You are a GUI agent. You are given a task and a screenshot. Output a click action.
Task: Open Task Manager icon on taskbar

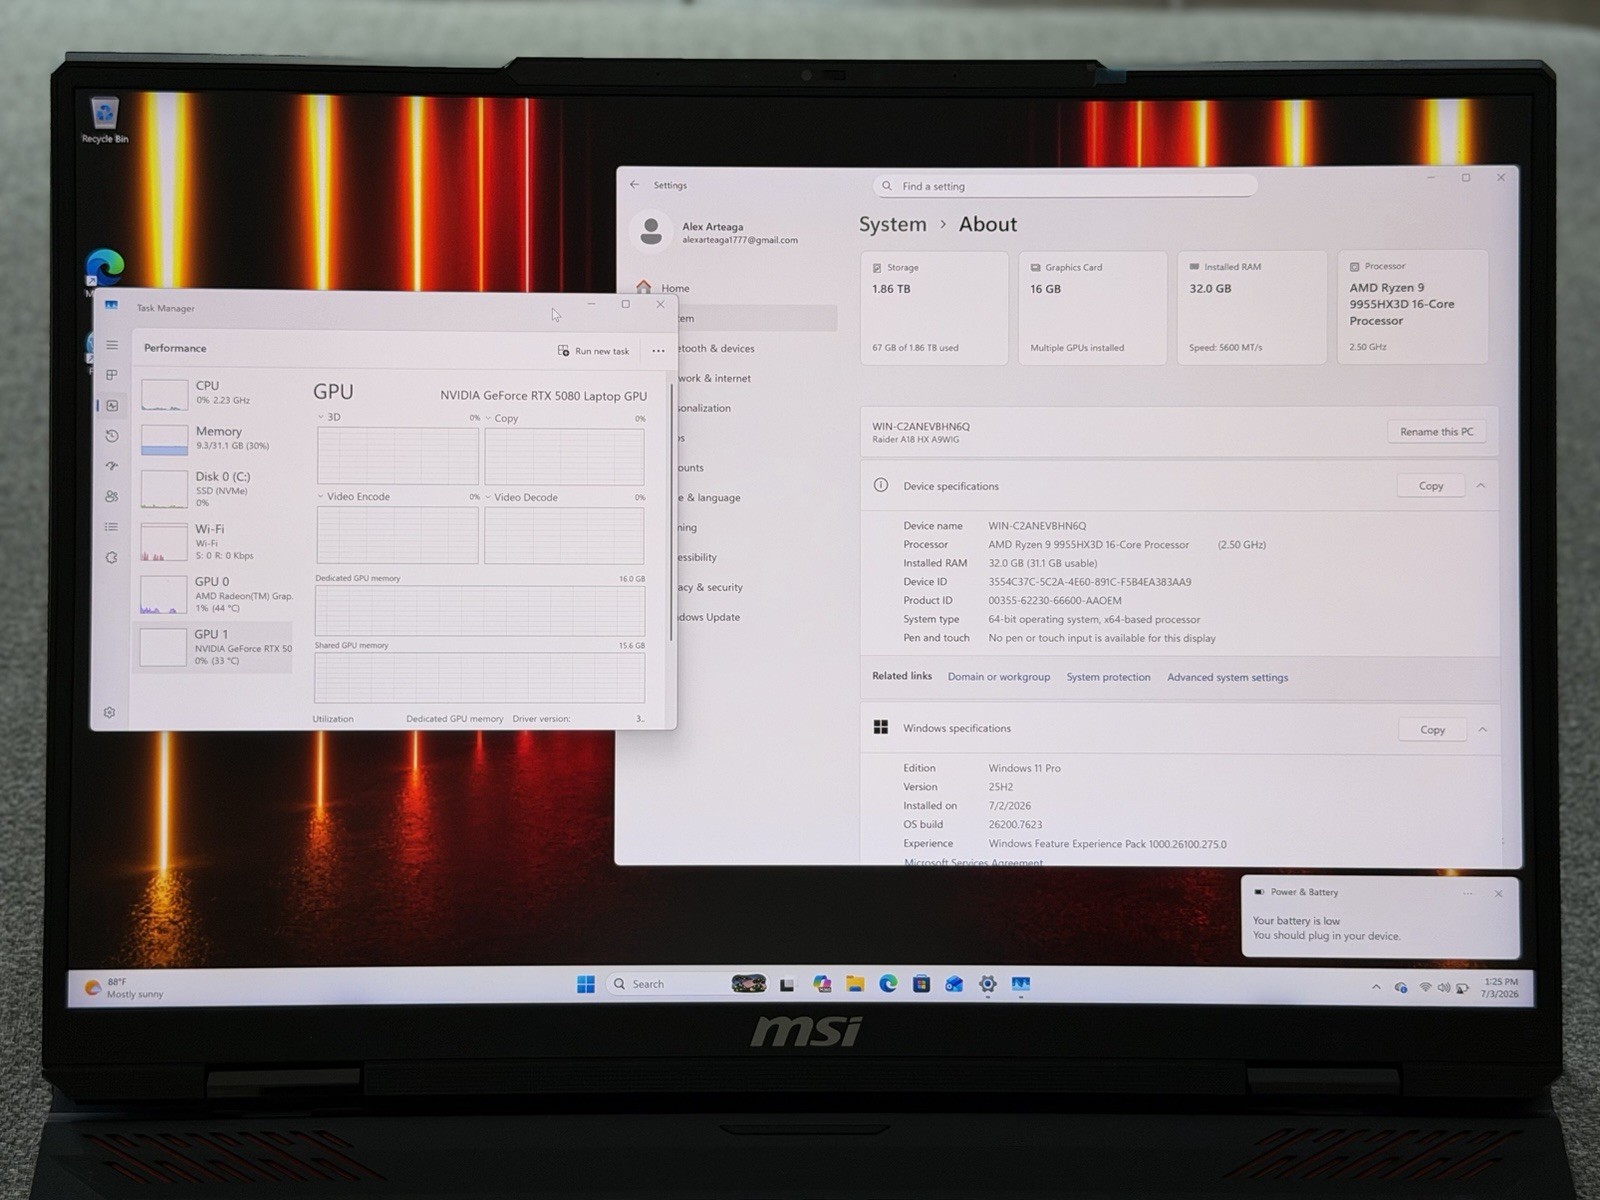(x=1020, y=984)
